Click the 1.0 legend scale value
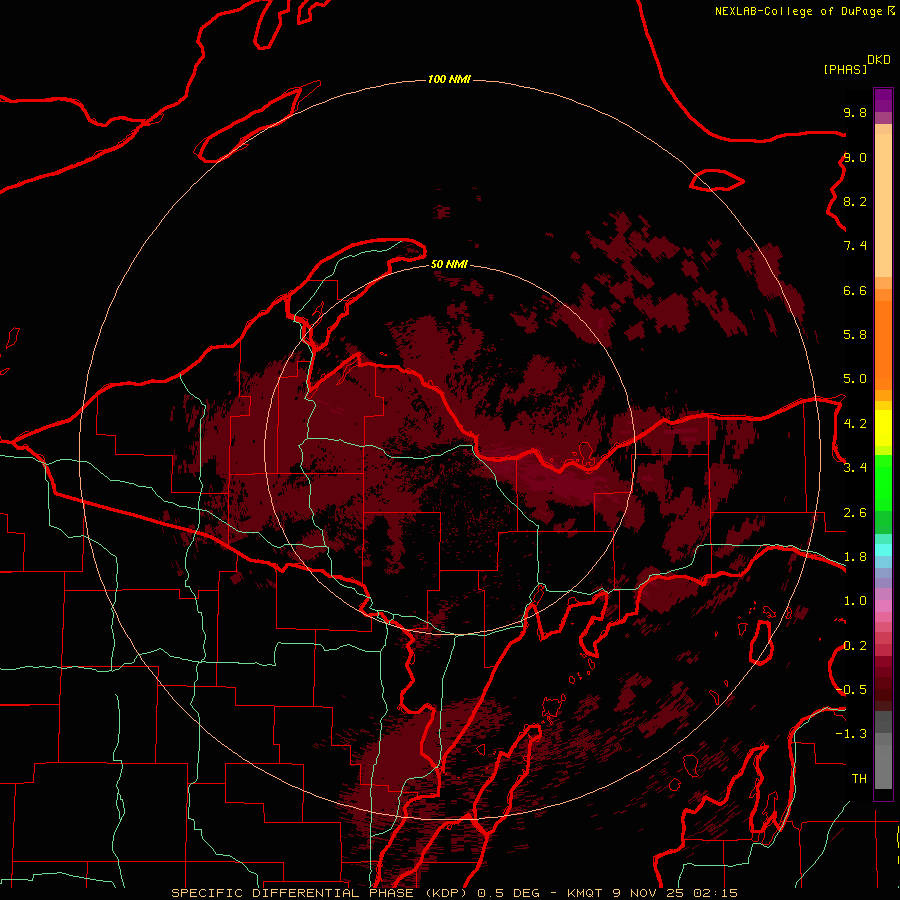 [855, 600]
